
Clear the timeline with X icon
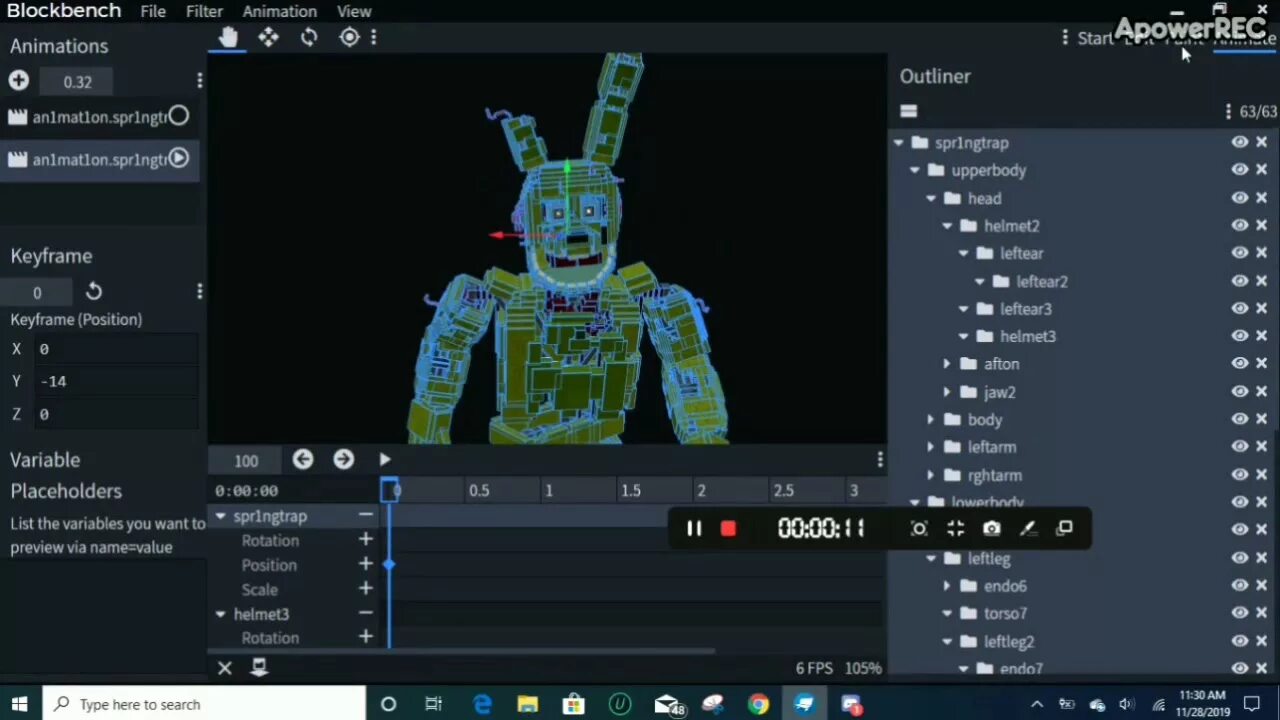(225, 668)
